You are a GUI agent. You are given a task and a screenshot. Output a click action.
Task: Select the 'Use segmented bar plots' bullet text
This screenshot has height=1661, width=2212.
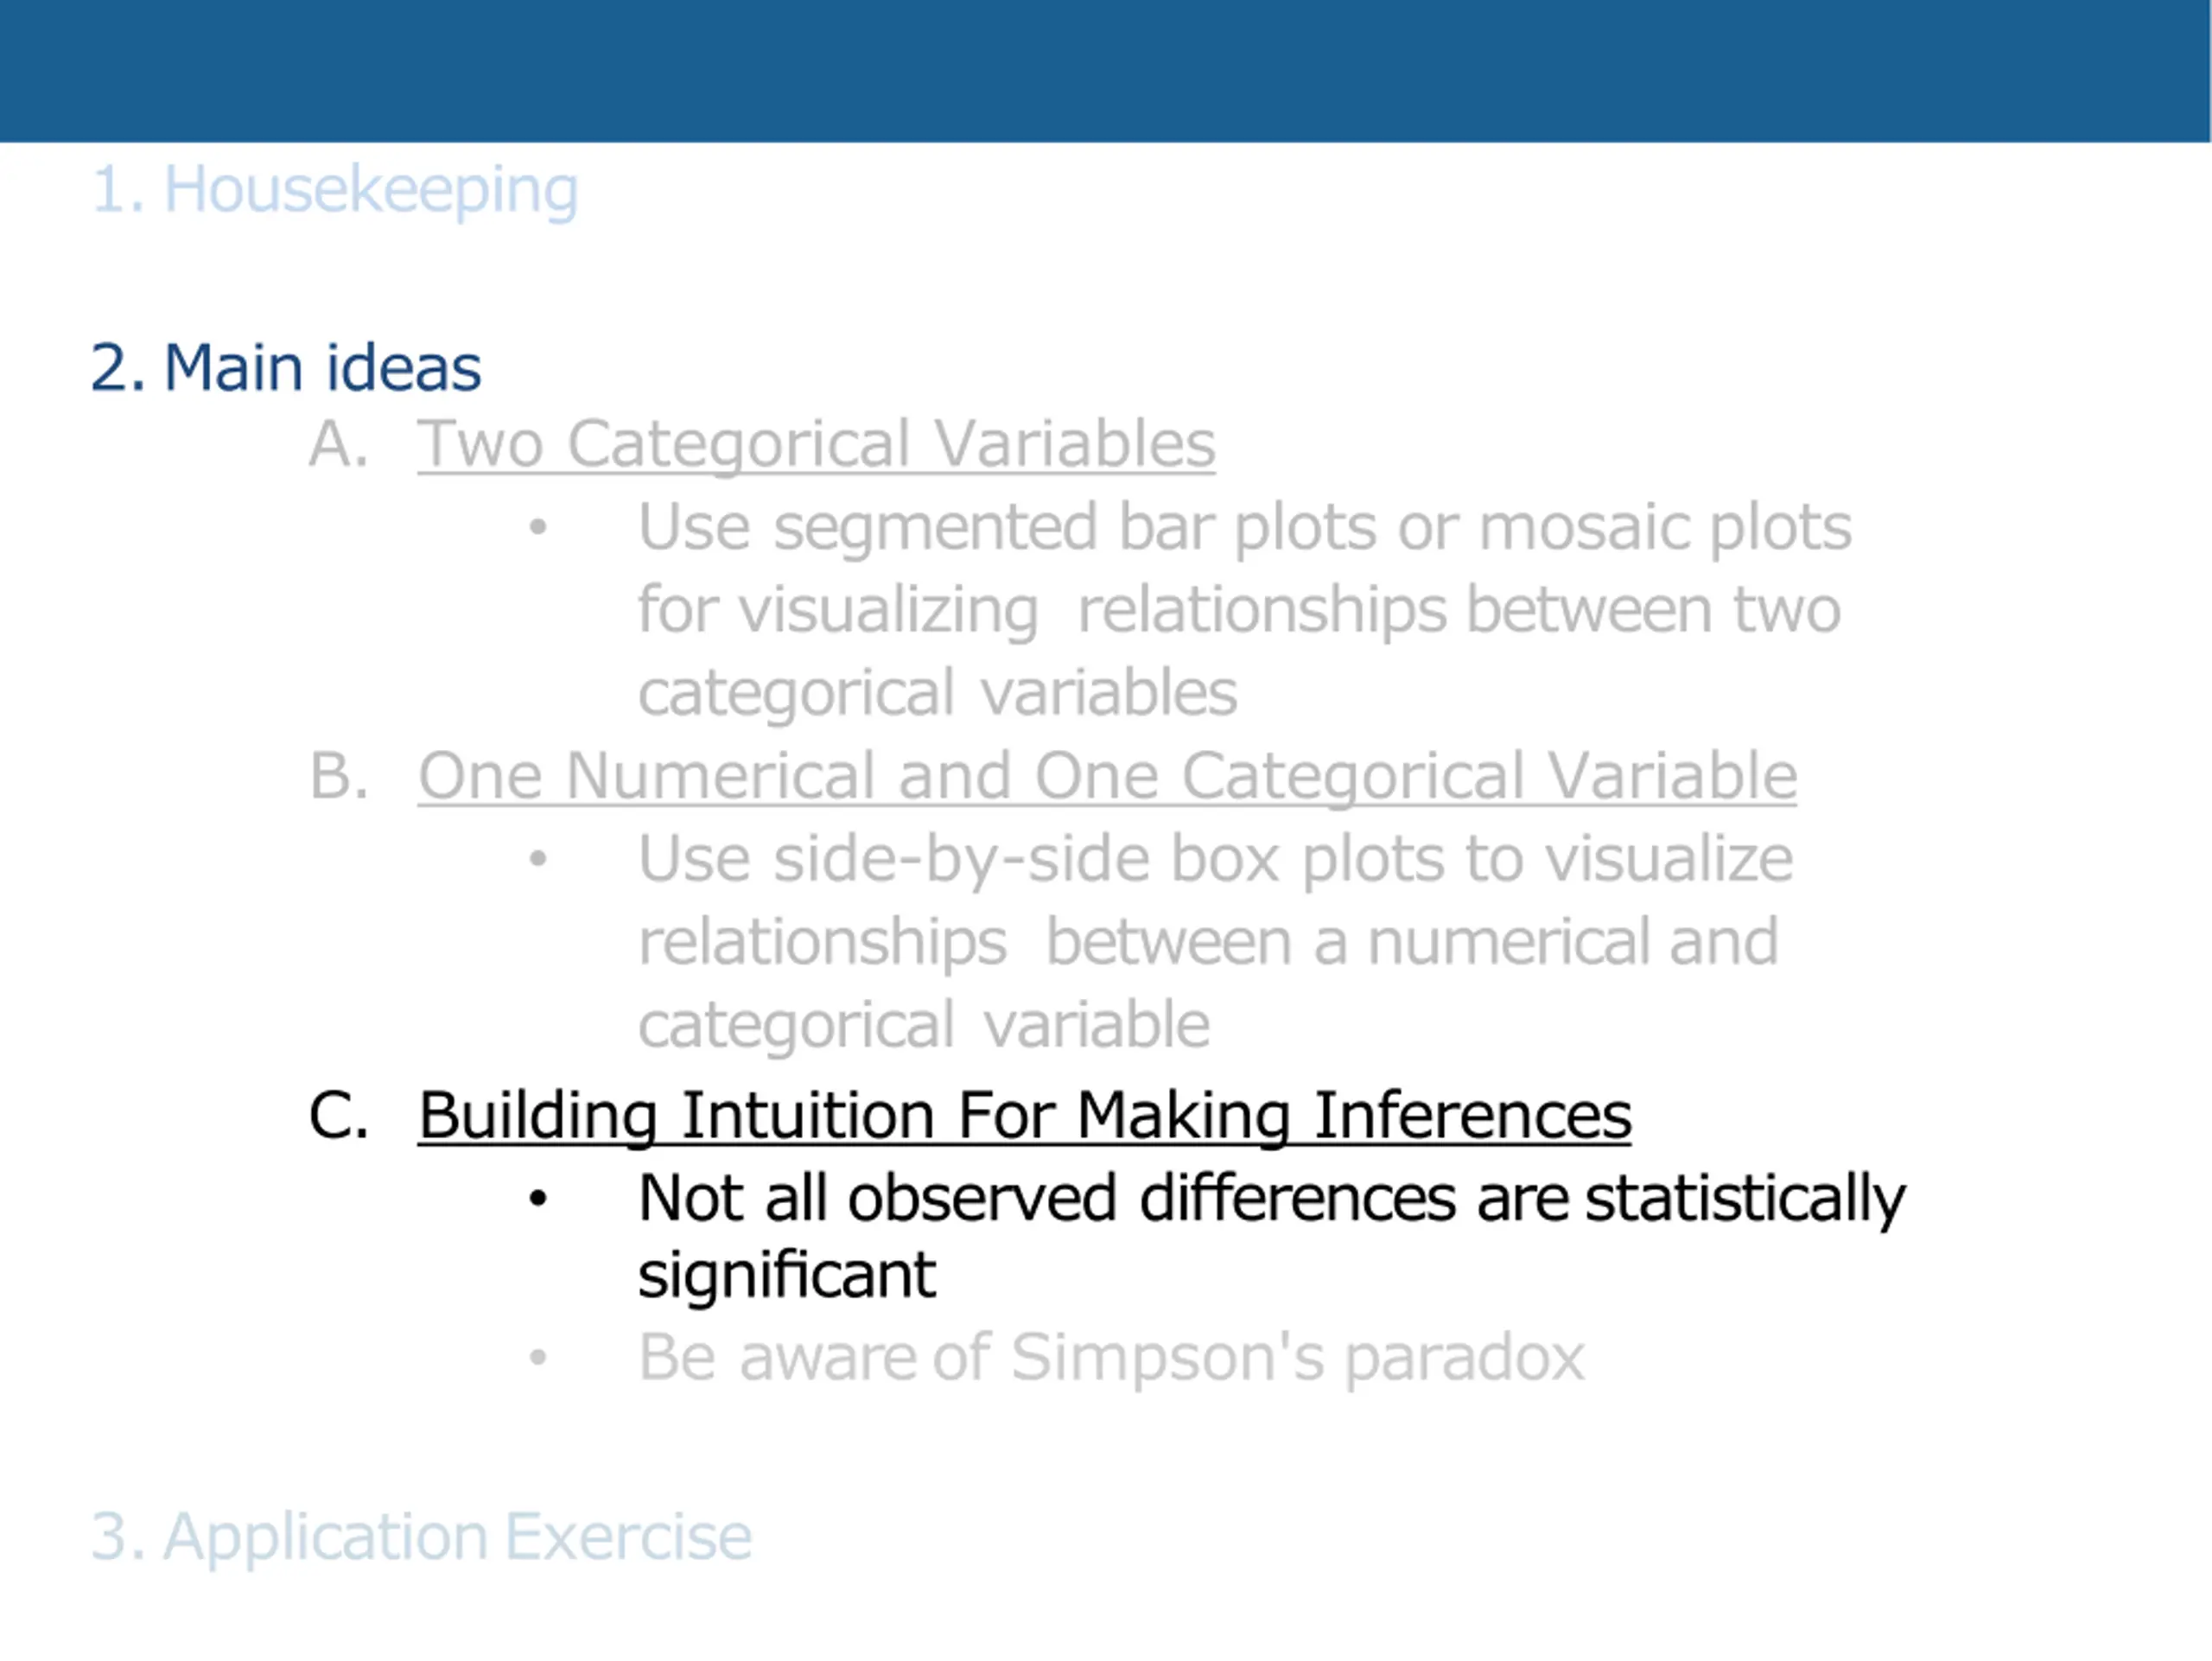click(1245, 609)
